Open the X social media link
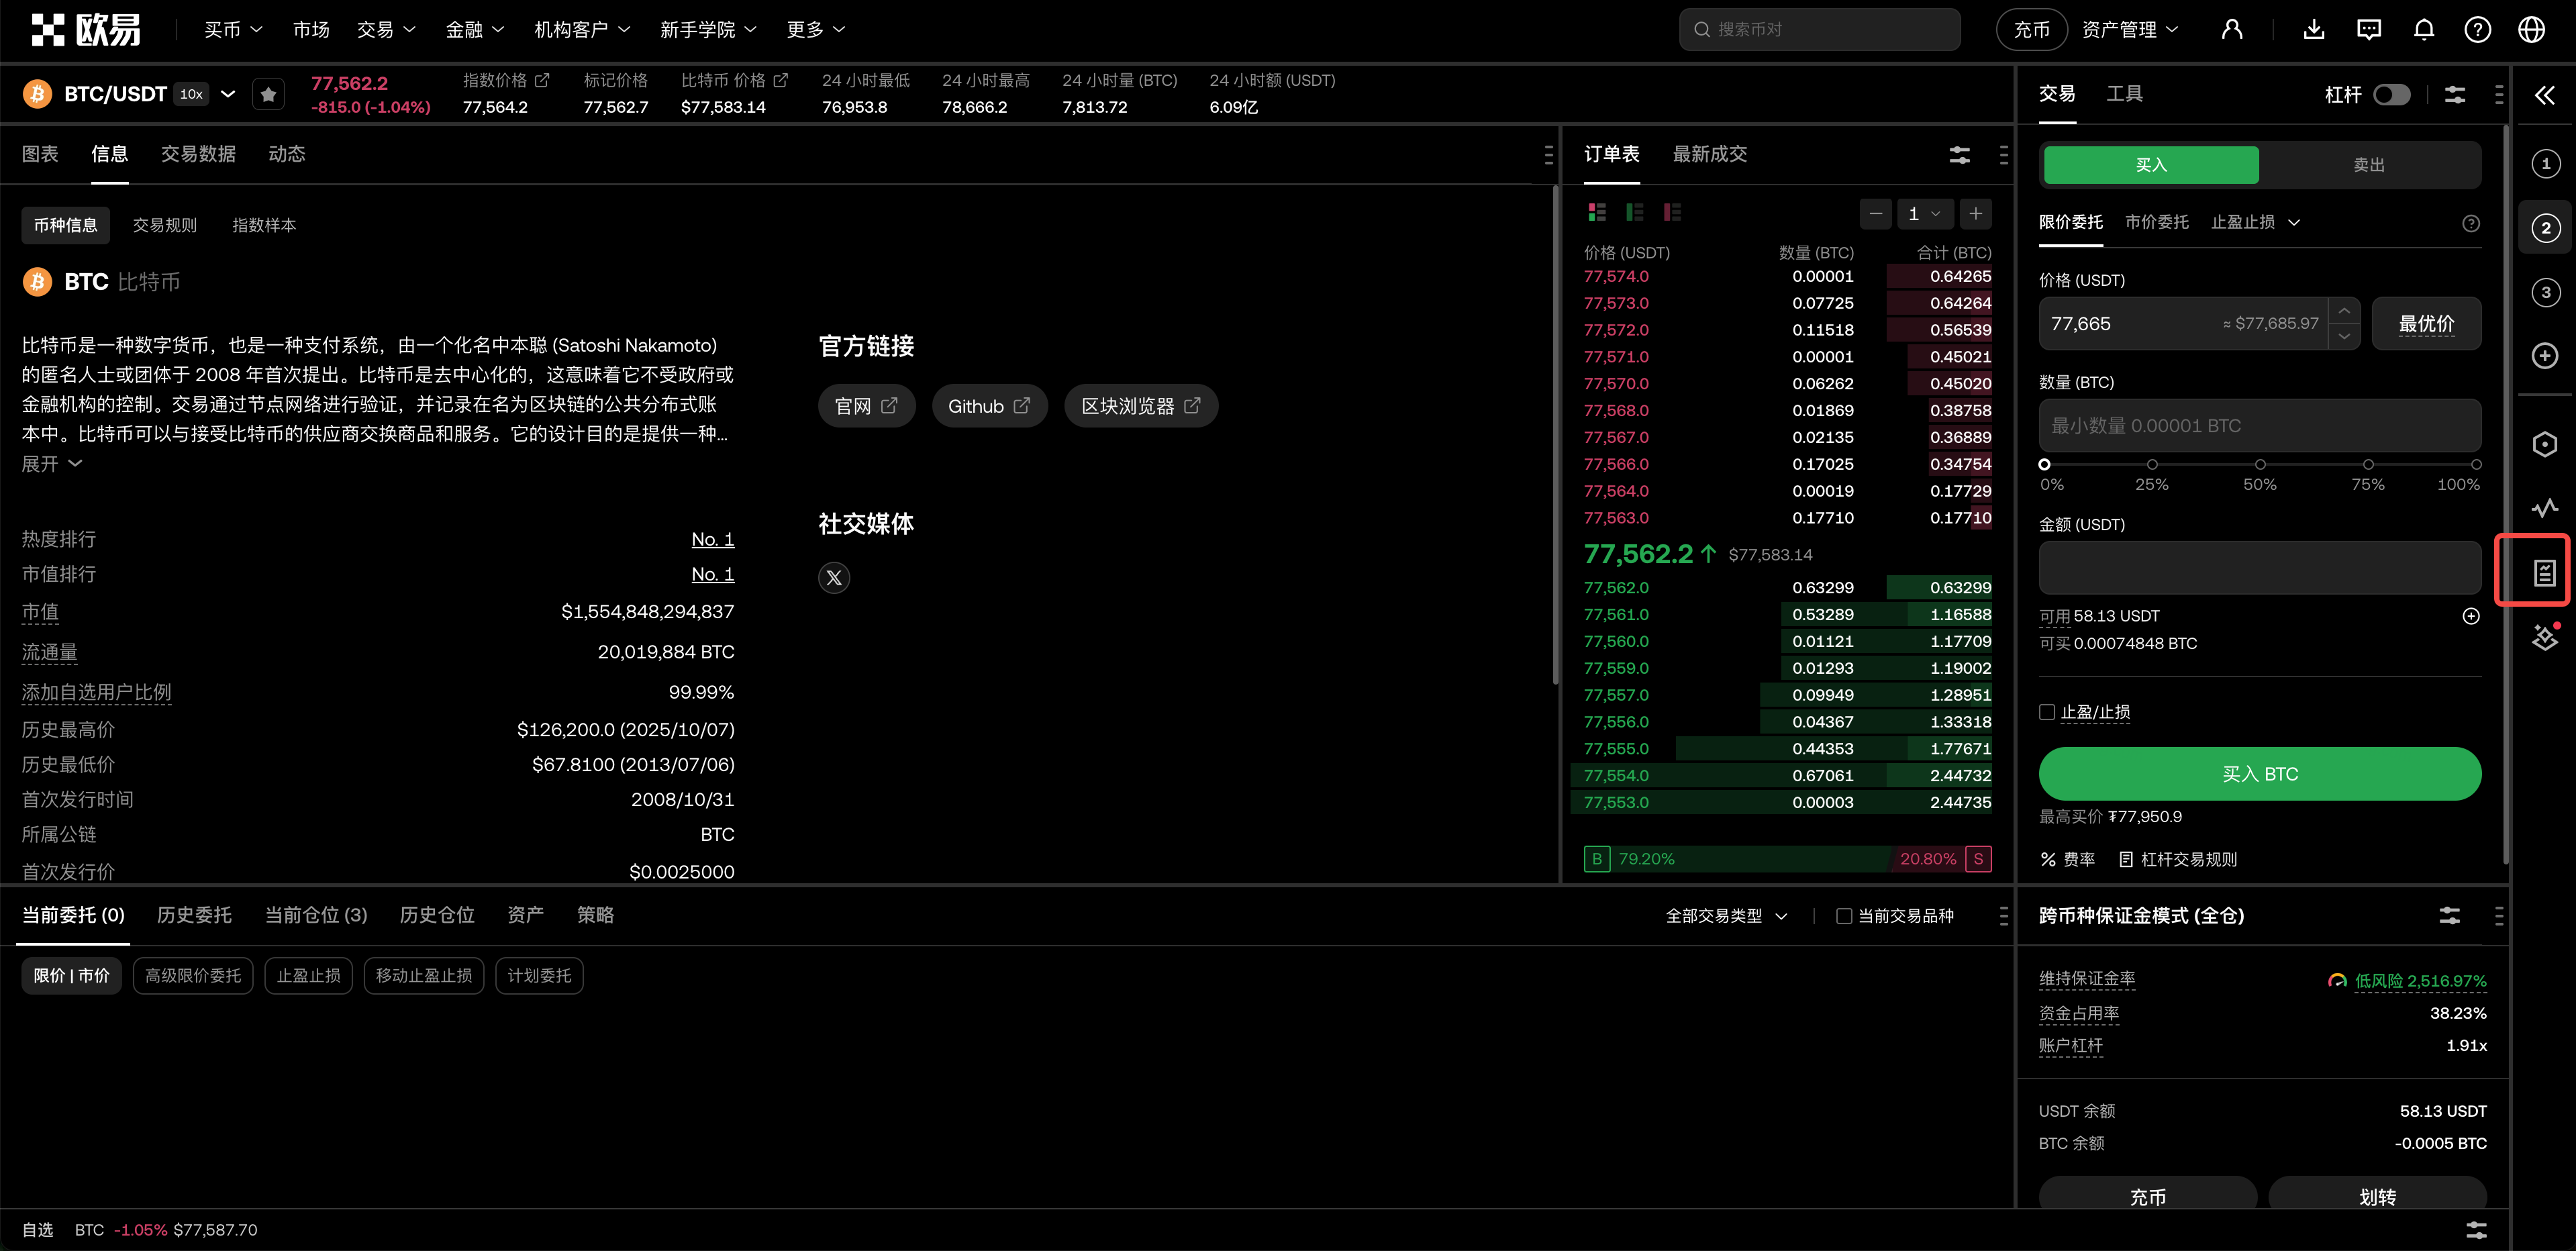 tap(834, 578)
